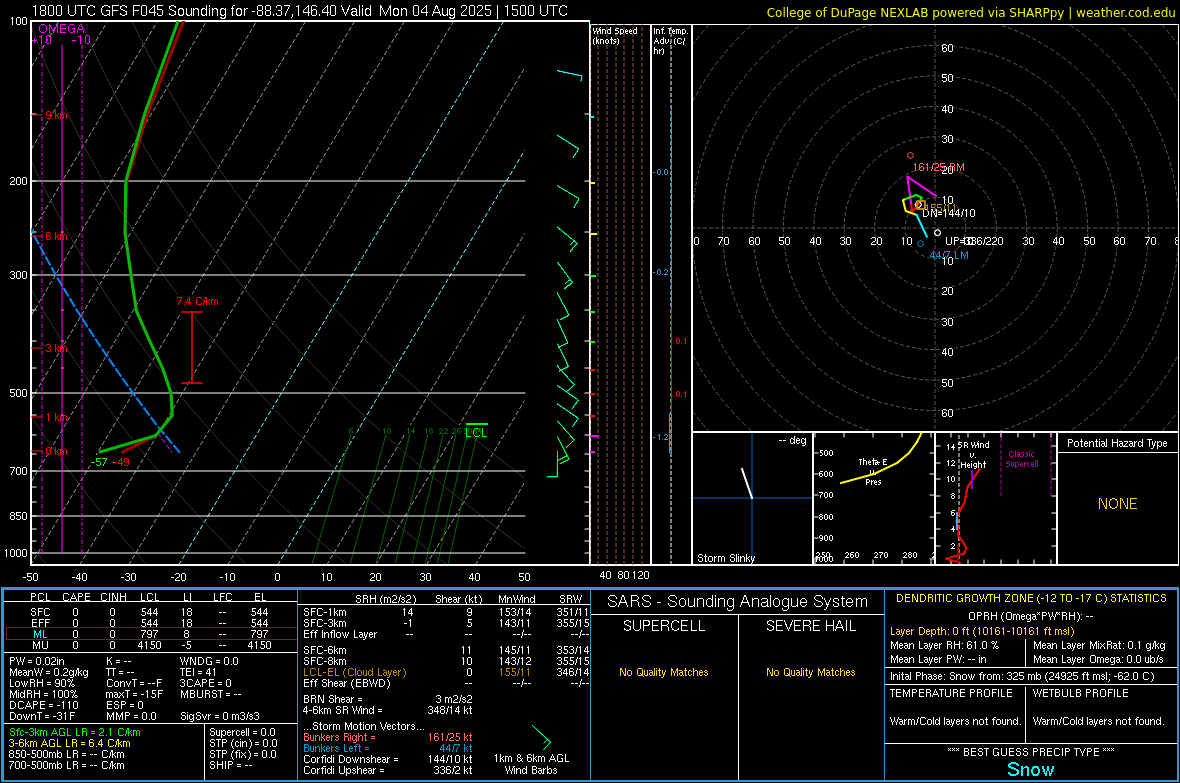Image resolution: width=1180 pixels, height=783 pixels.
Task: Click the LowRH = 90% value
Action: (x=41, y=684)
